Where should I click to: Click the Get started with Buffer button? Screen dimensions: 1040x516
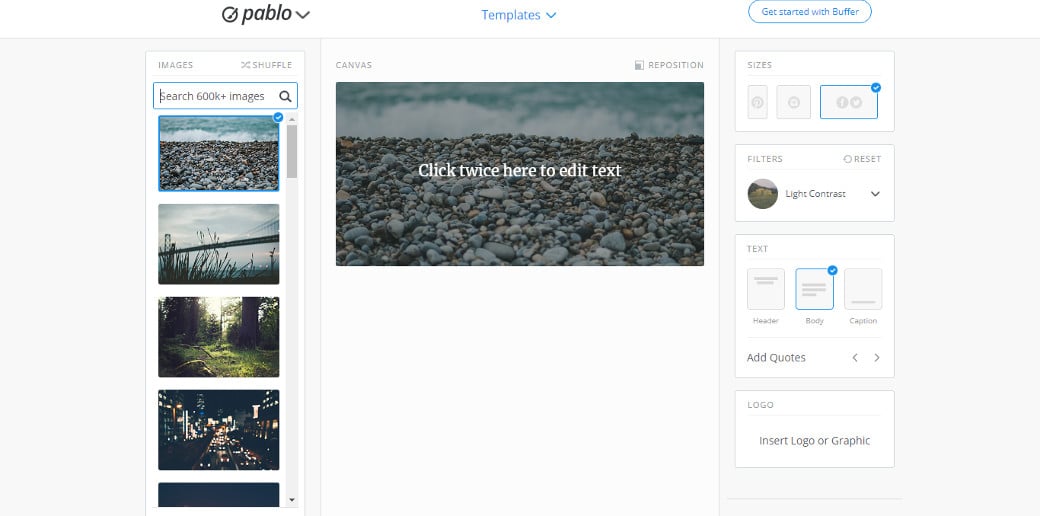[x=810, y=12]
